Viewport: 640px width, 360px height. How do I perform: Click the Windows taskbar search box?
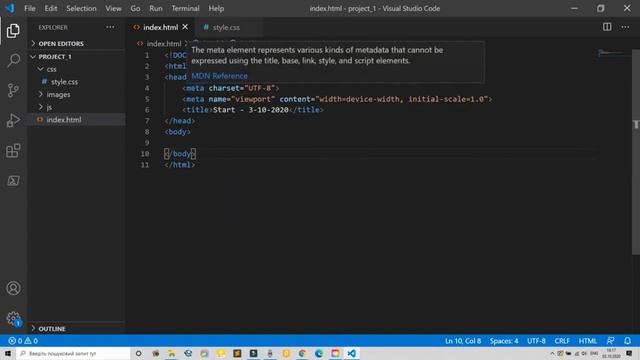(x=73, y=353)
